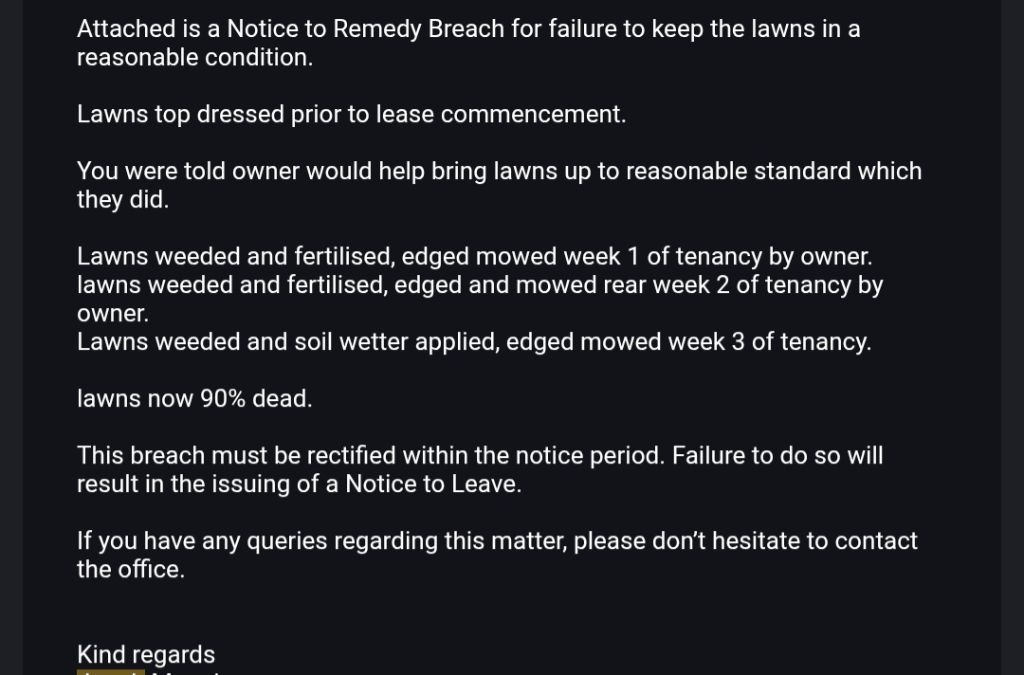
Task: Click the words 'they did.'
Action: coord(123,200)
